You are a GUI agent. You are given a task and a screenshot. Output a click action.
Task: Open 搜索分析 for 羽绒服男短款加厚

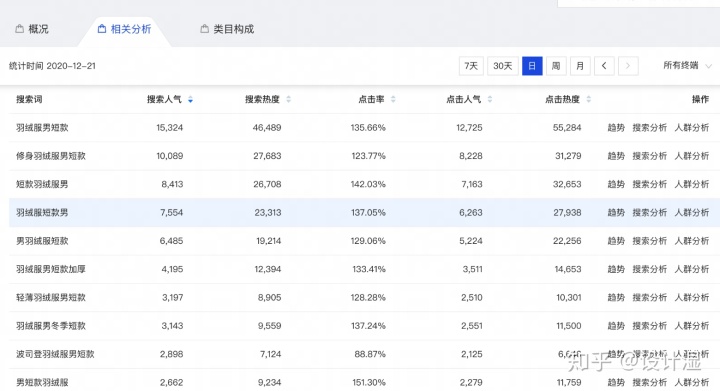click(x=650, y=269)
